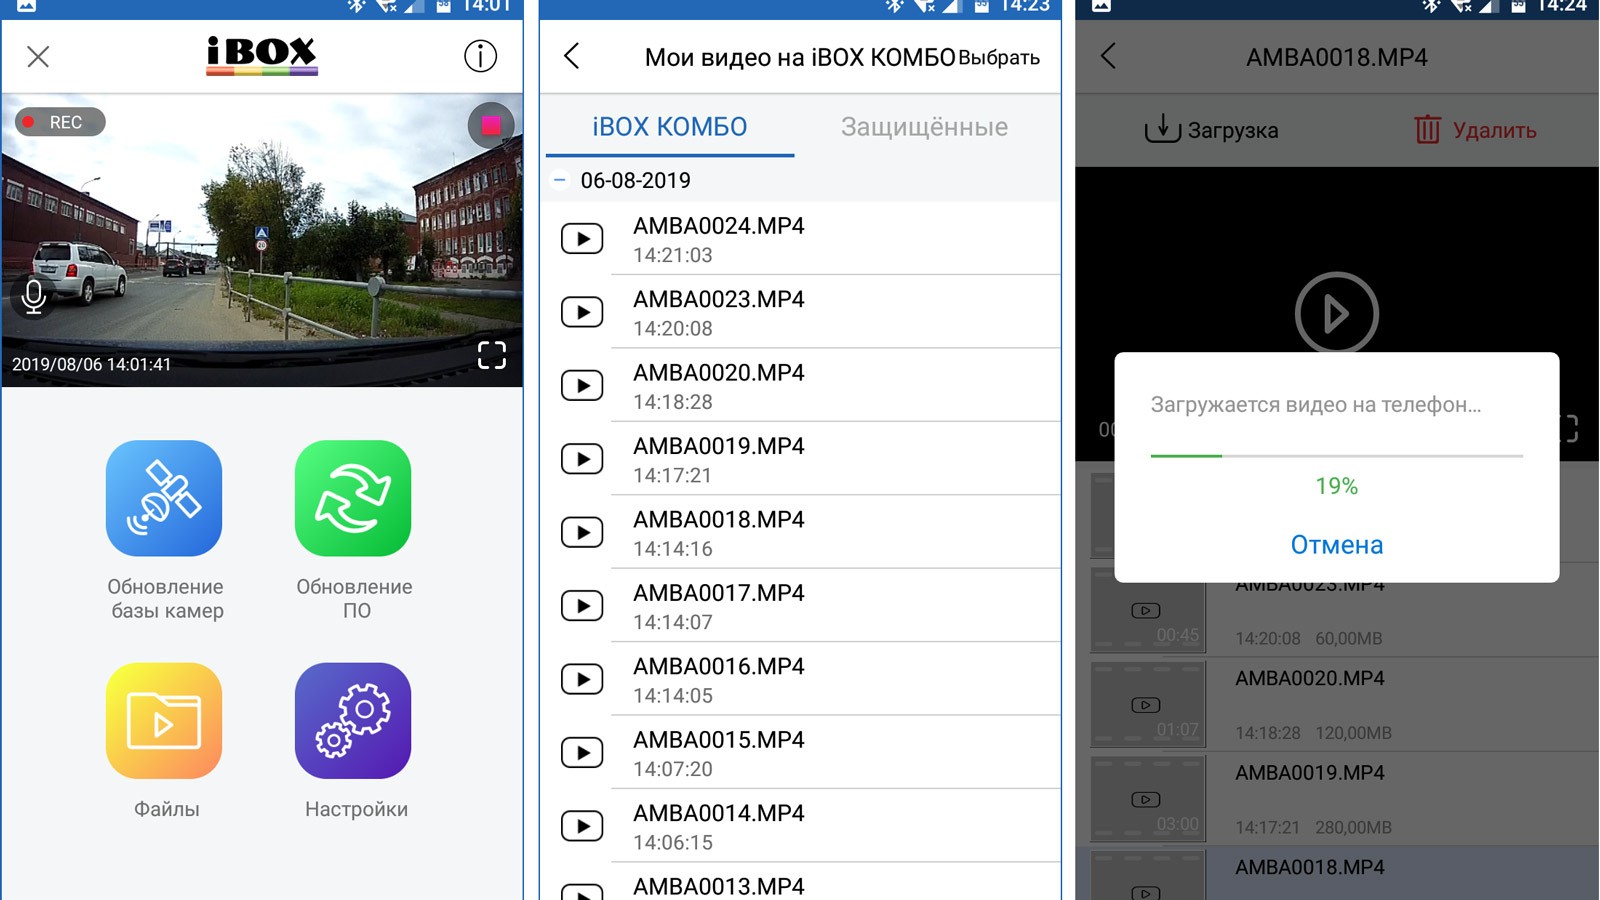Screen dimensions: 1600x900
Task: Open camera database update (Обновление базы камер)
Action: 164,530
